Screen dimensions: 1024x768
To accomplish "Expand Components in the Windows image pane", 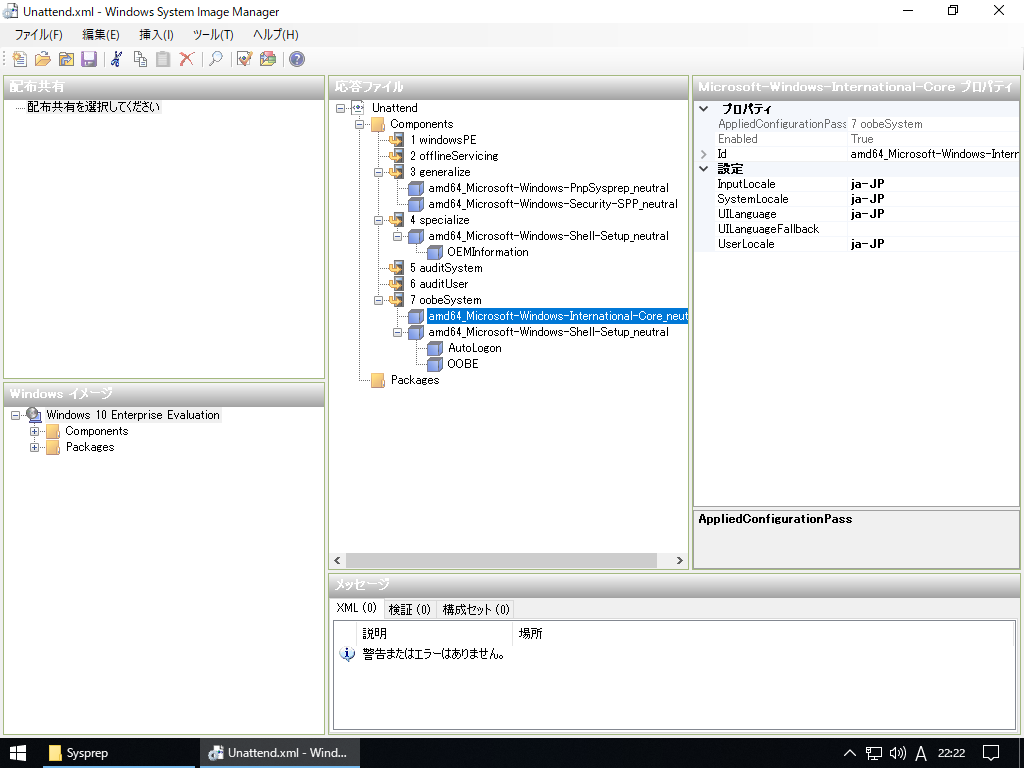I will (35, 432).
